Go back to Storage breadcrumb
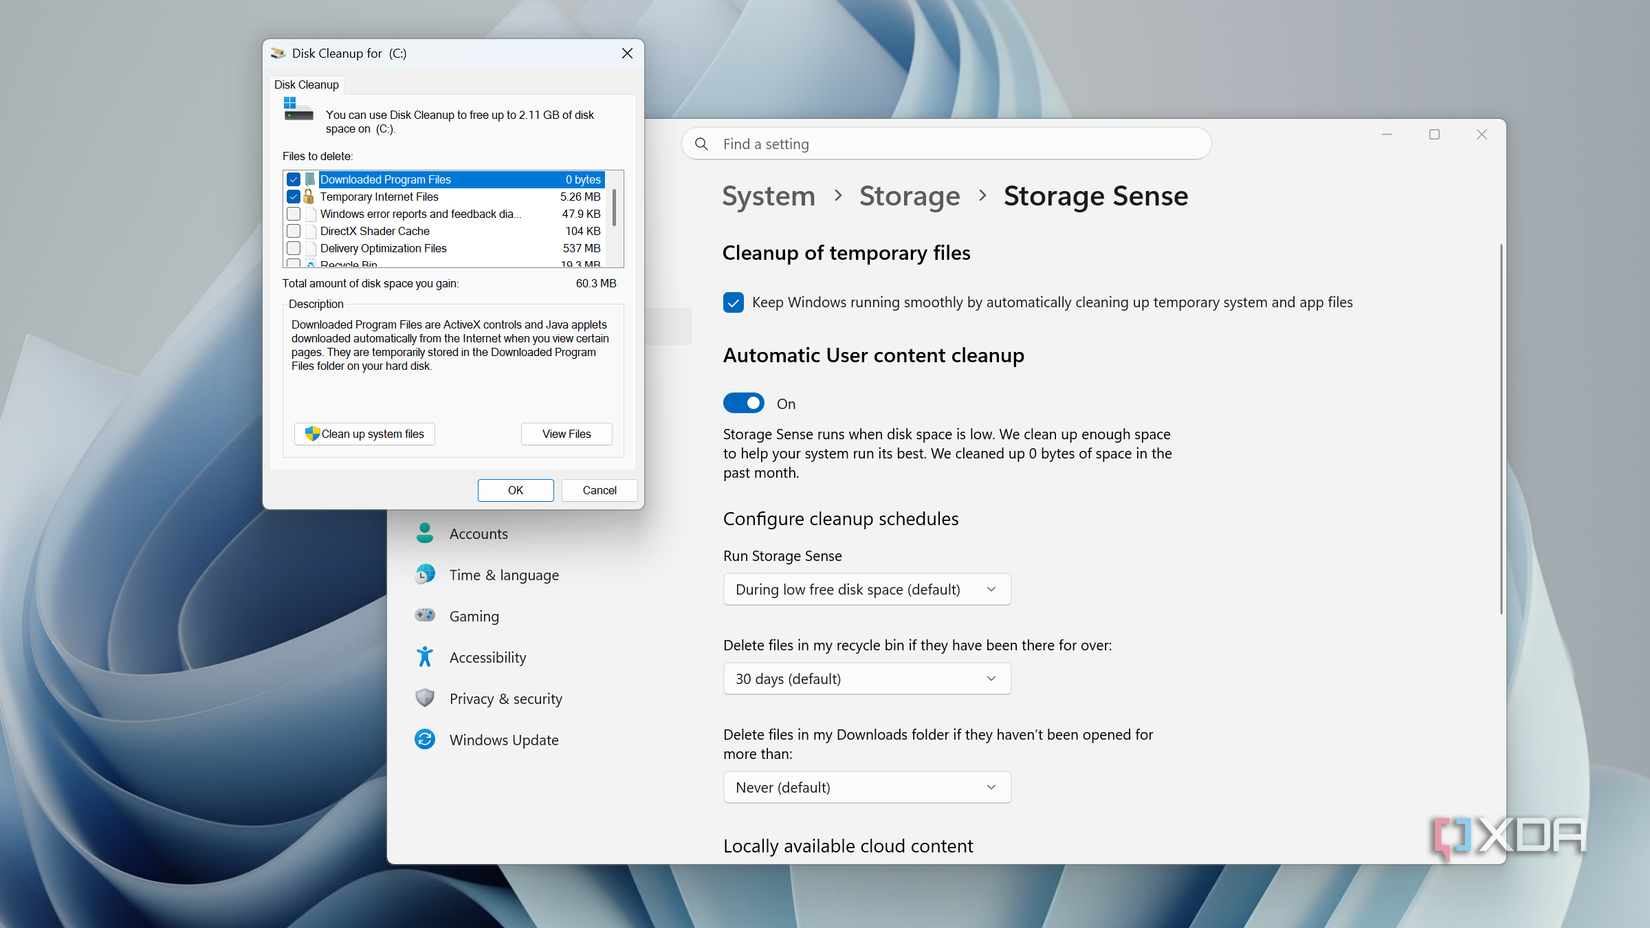Screen dimensions: 1650x928 click(909, 196)
